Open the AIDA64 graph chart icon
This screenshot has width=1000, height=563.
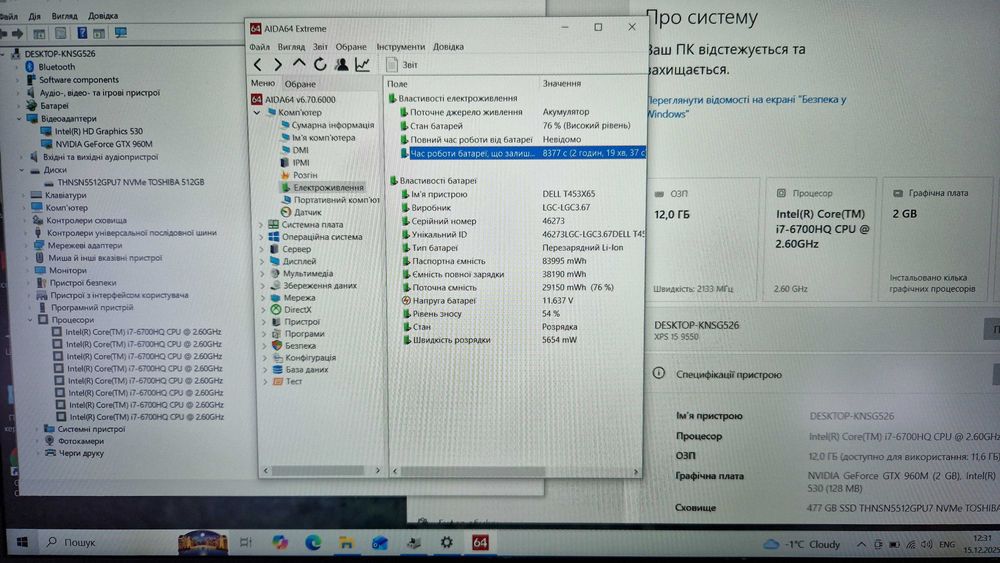click(x=362, y=64)
